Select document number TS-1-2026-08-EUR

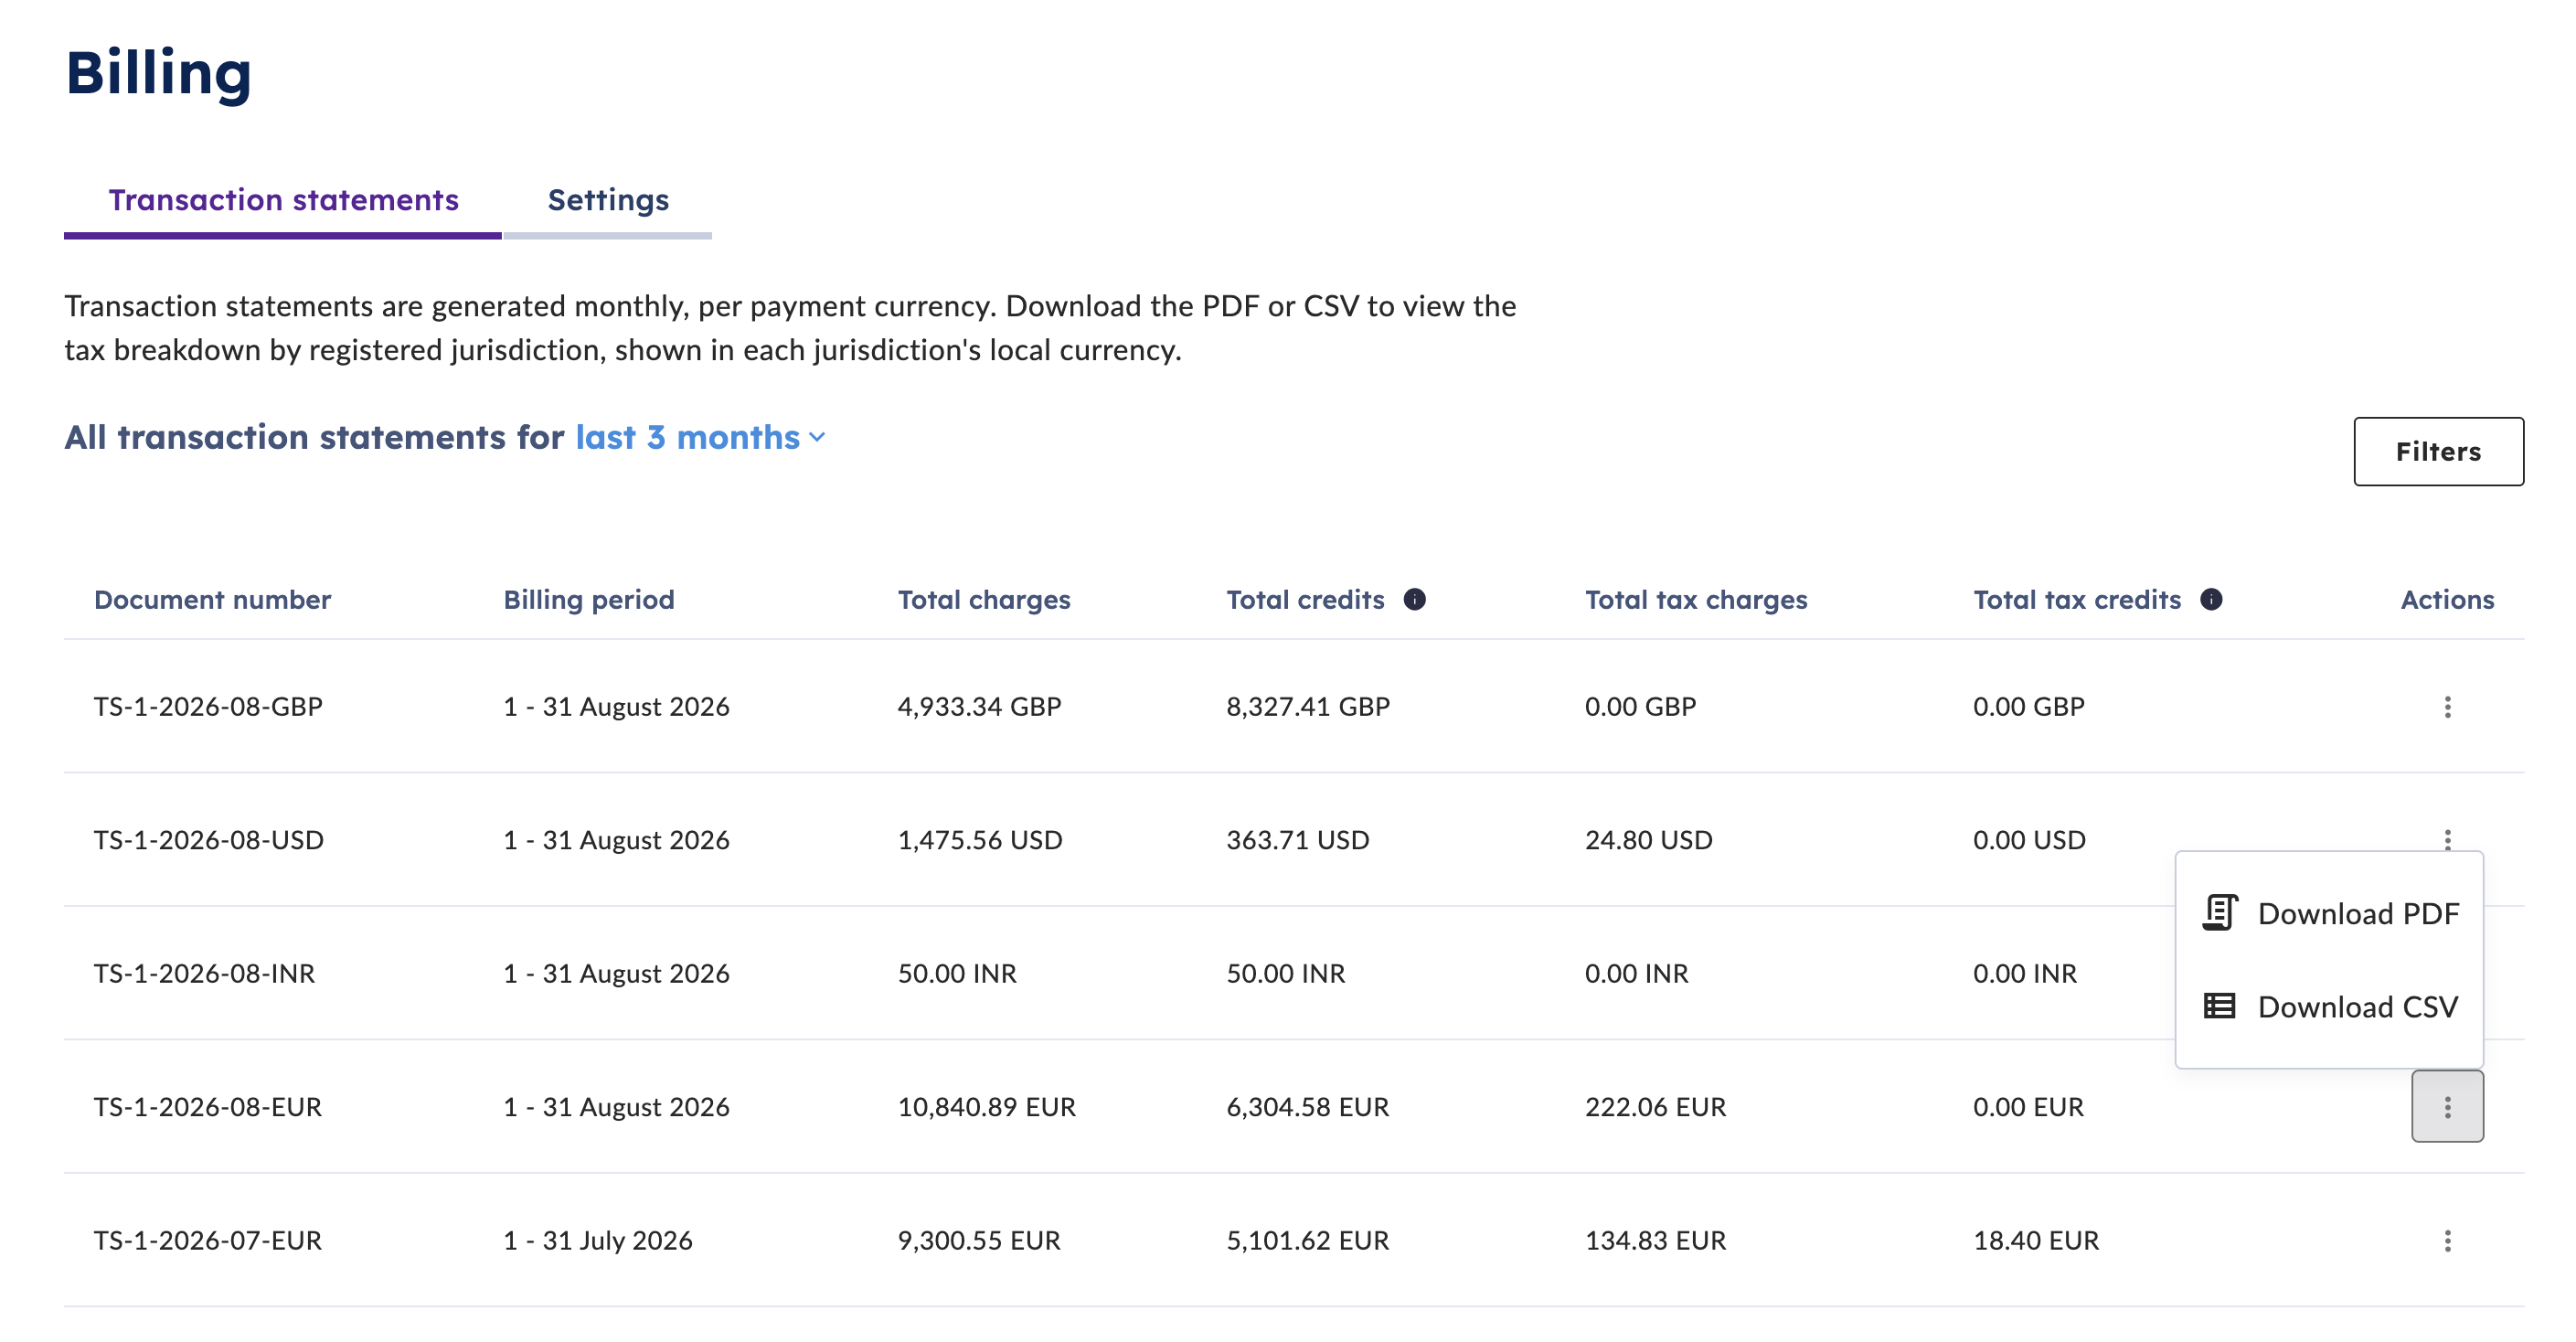[x=208, y=1107]
